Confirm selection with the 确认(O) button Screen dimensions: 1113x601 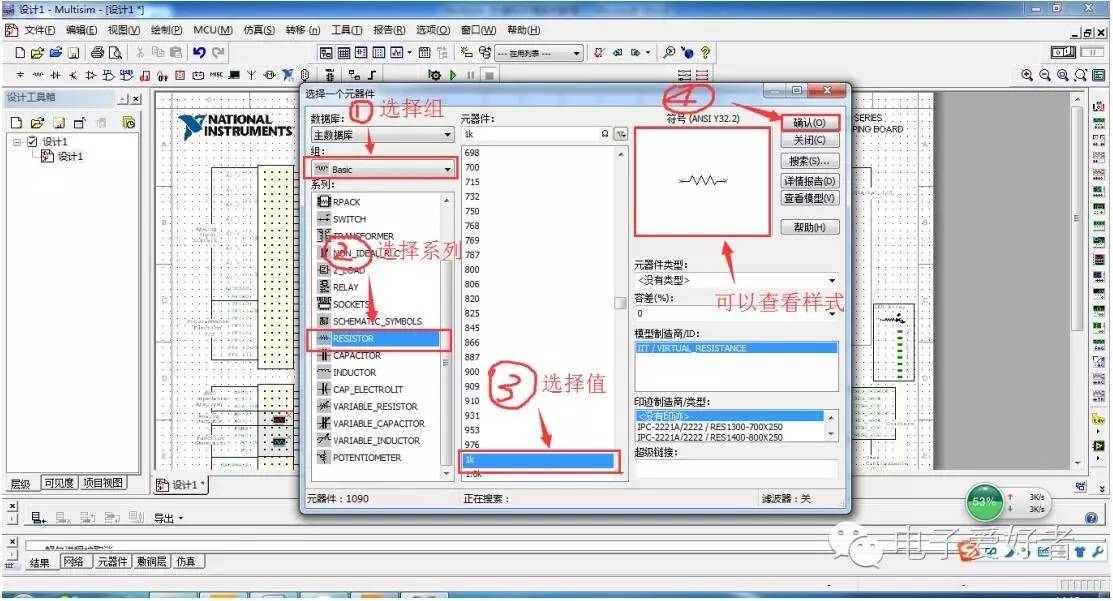click(809, 121)
